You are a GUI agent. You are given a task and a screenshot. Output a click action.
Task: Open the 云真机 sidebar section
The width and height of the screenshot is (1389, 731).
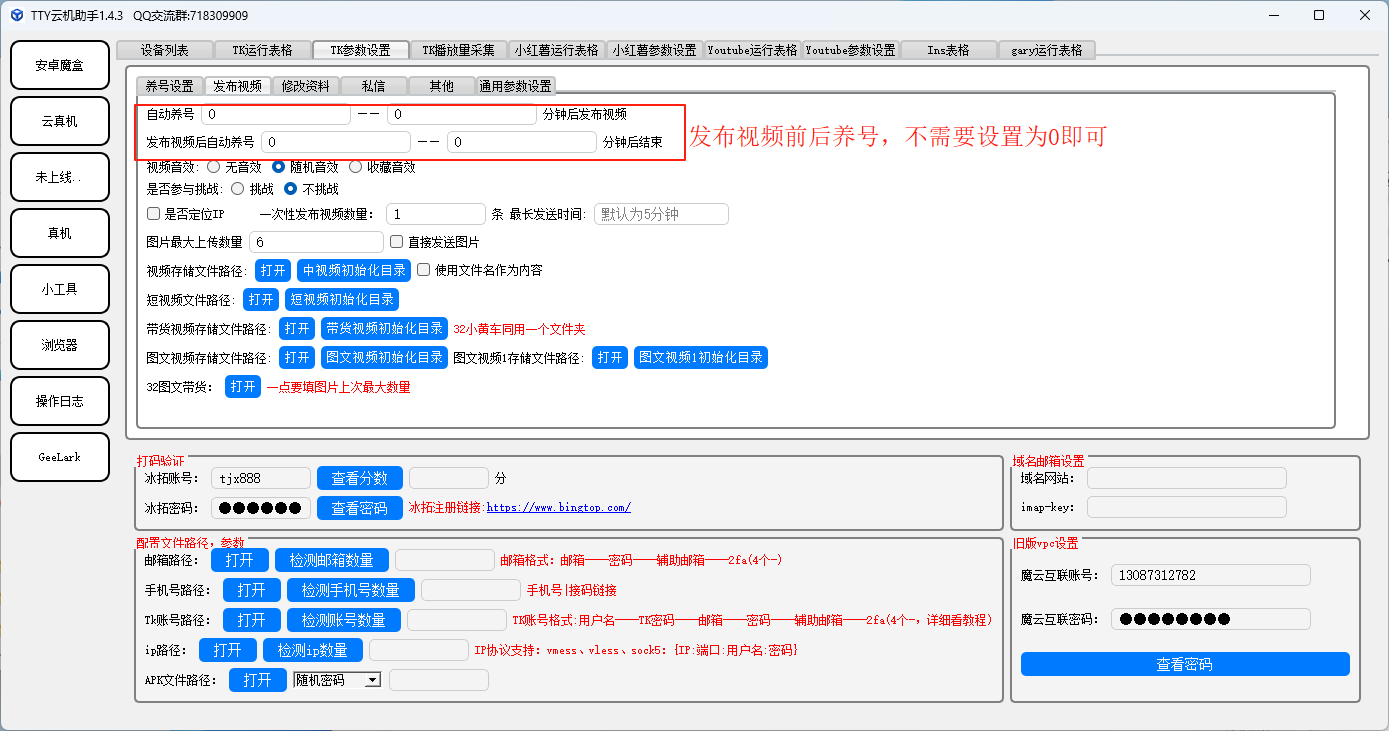click(59, 121)
